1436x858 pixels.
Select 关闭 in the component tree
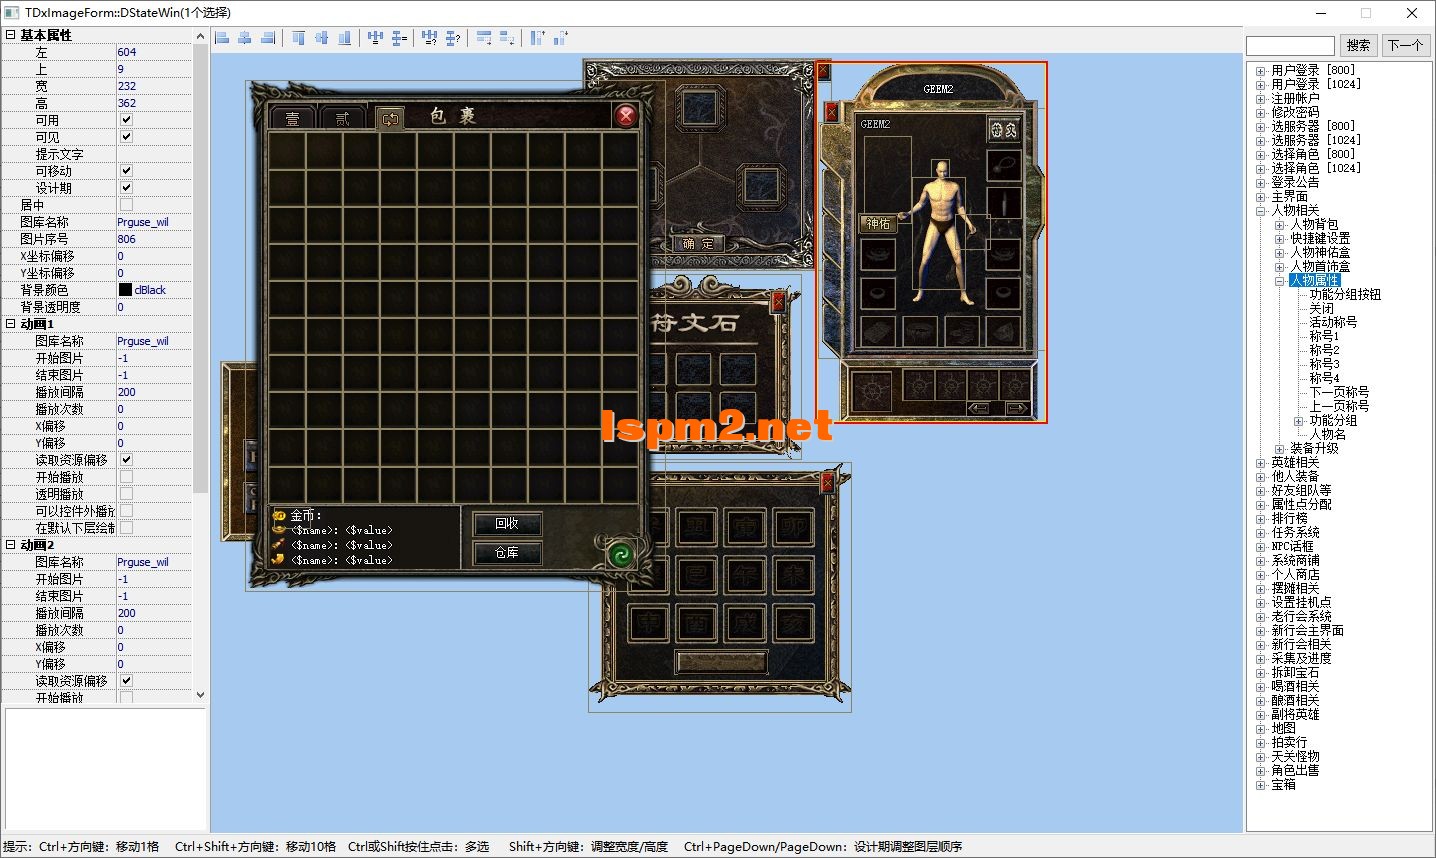coord(1322,309)
